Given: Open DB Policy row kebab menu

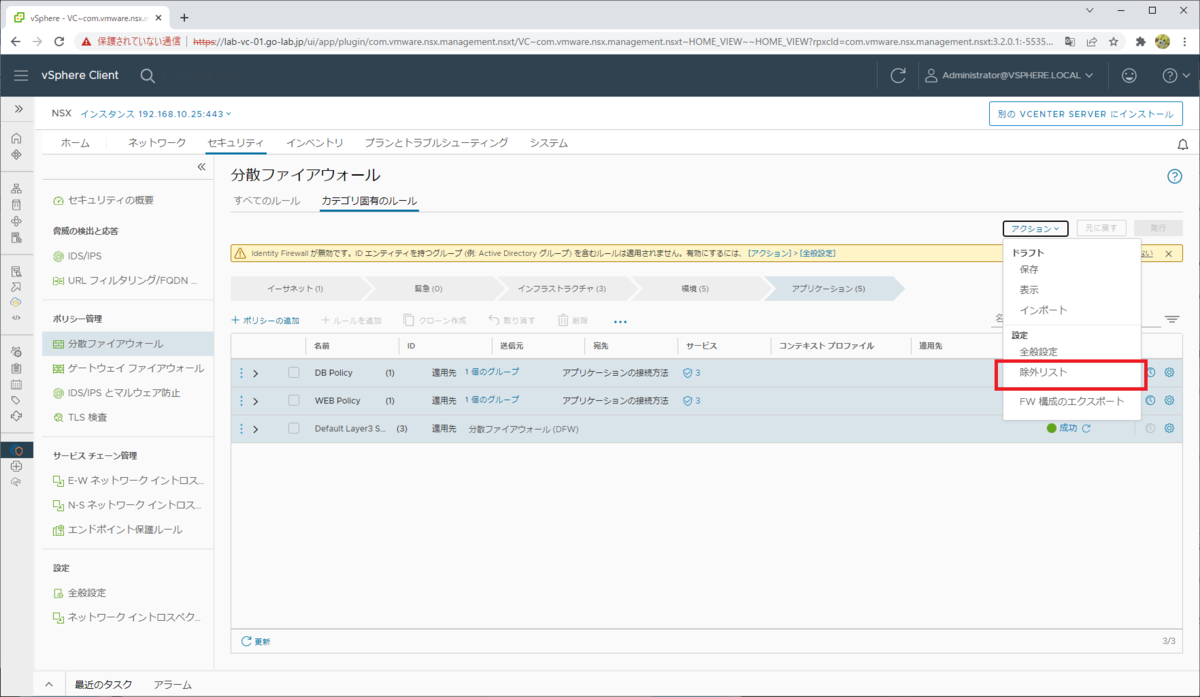Looking at the screenshot, I should [x=241, y=373].
